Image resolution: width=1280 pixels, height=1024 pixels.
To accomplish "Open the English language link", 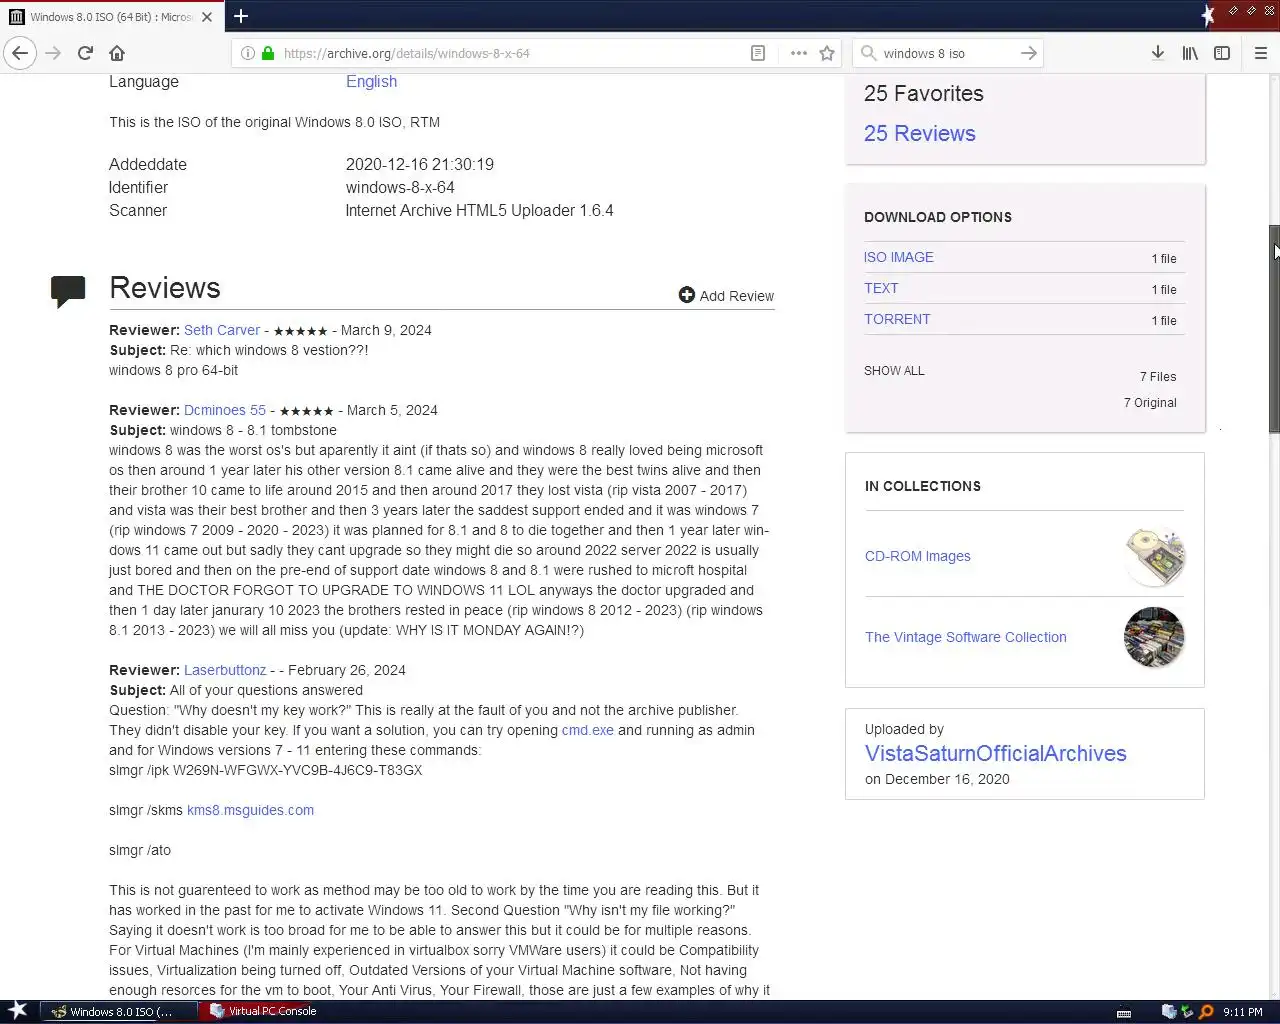I will coord(371,81).
